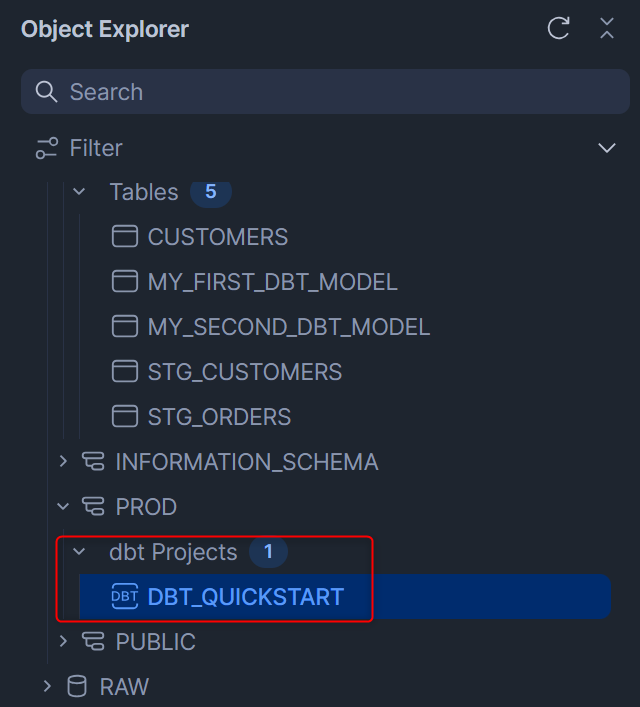Expand the RAW database arrow
The width and height of the screenshot is (640, 707).
coord(47,686)
